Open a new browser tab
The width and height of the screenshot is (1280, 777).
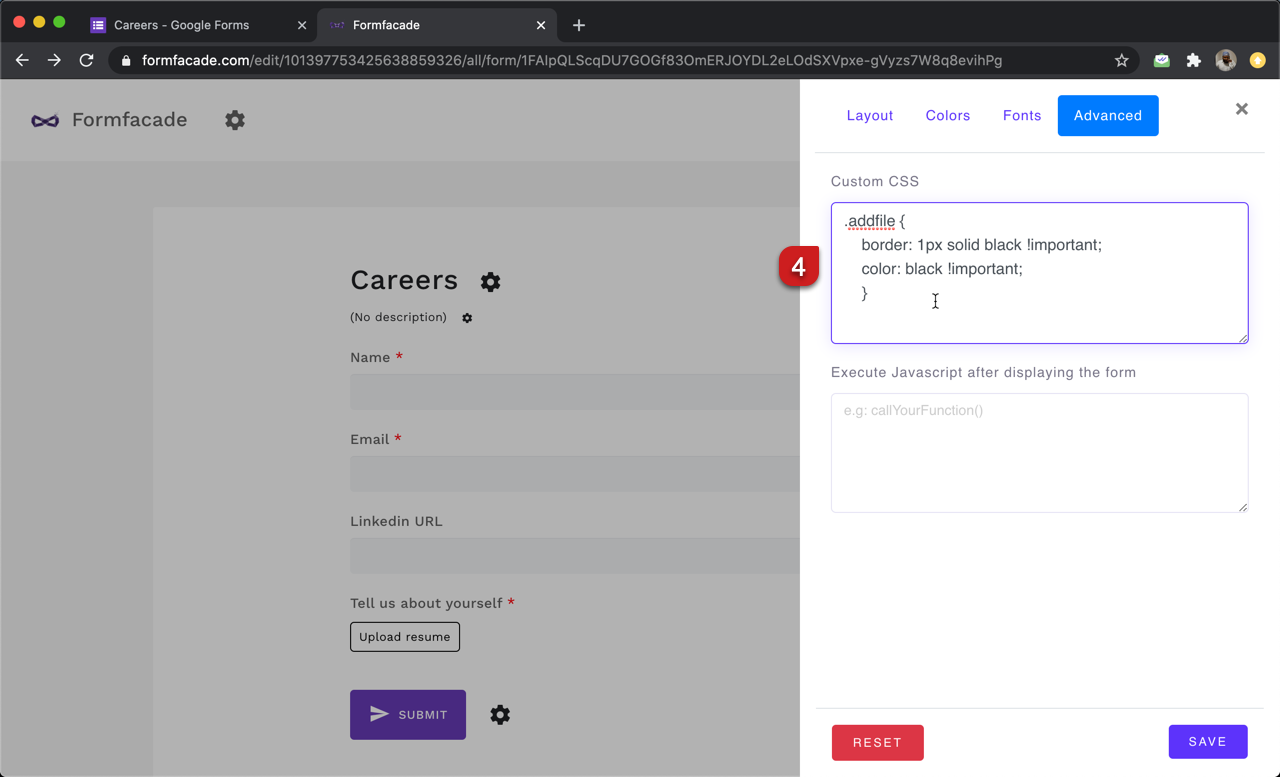(x=579, y=25)
